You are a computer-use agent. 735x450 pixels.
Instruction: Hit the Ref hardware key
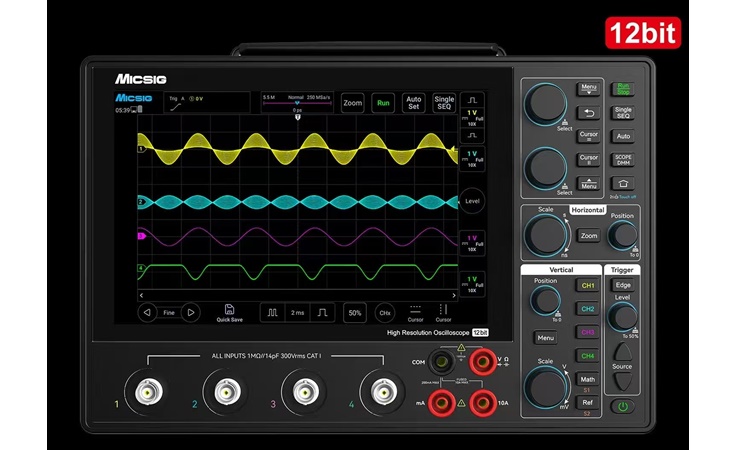587,402
